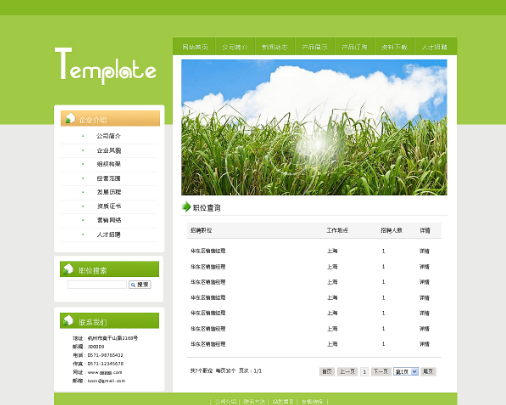View 详情 for first job row
Viewport: 506px width, 405px height.
(x=424, y=251)
